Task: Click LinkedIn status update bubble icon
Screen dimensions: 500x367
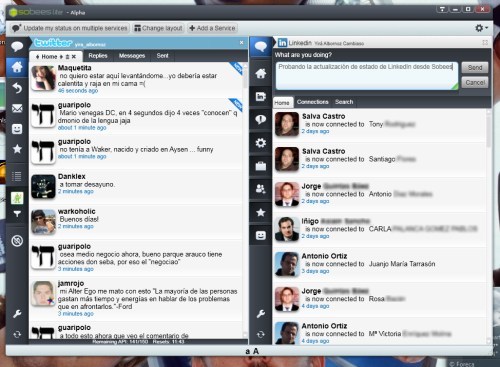Action: pos(261,47)
